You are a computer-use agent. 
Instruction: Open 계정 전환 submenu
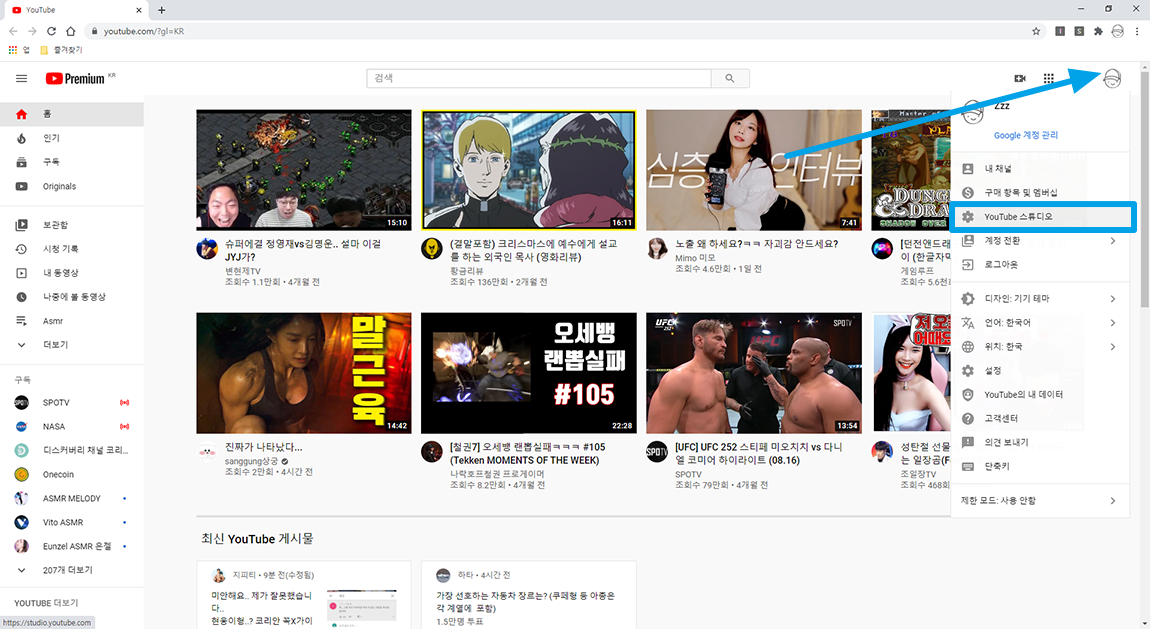click(x=1040, y=240)
